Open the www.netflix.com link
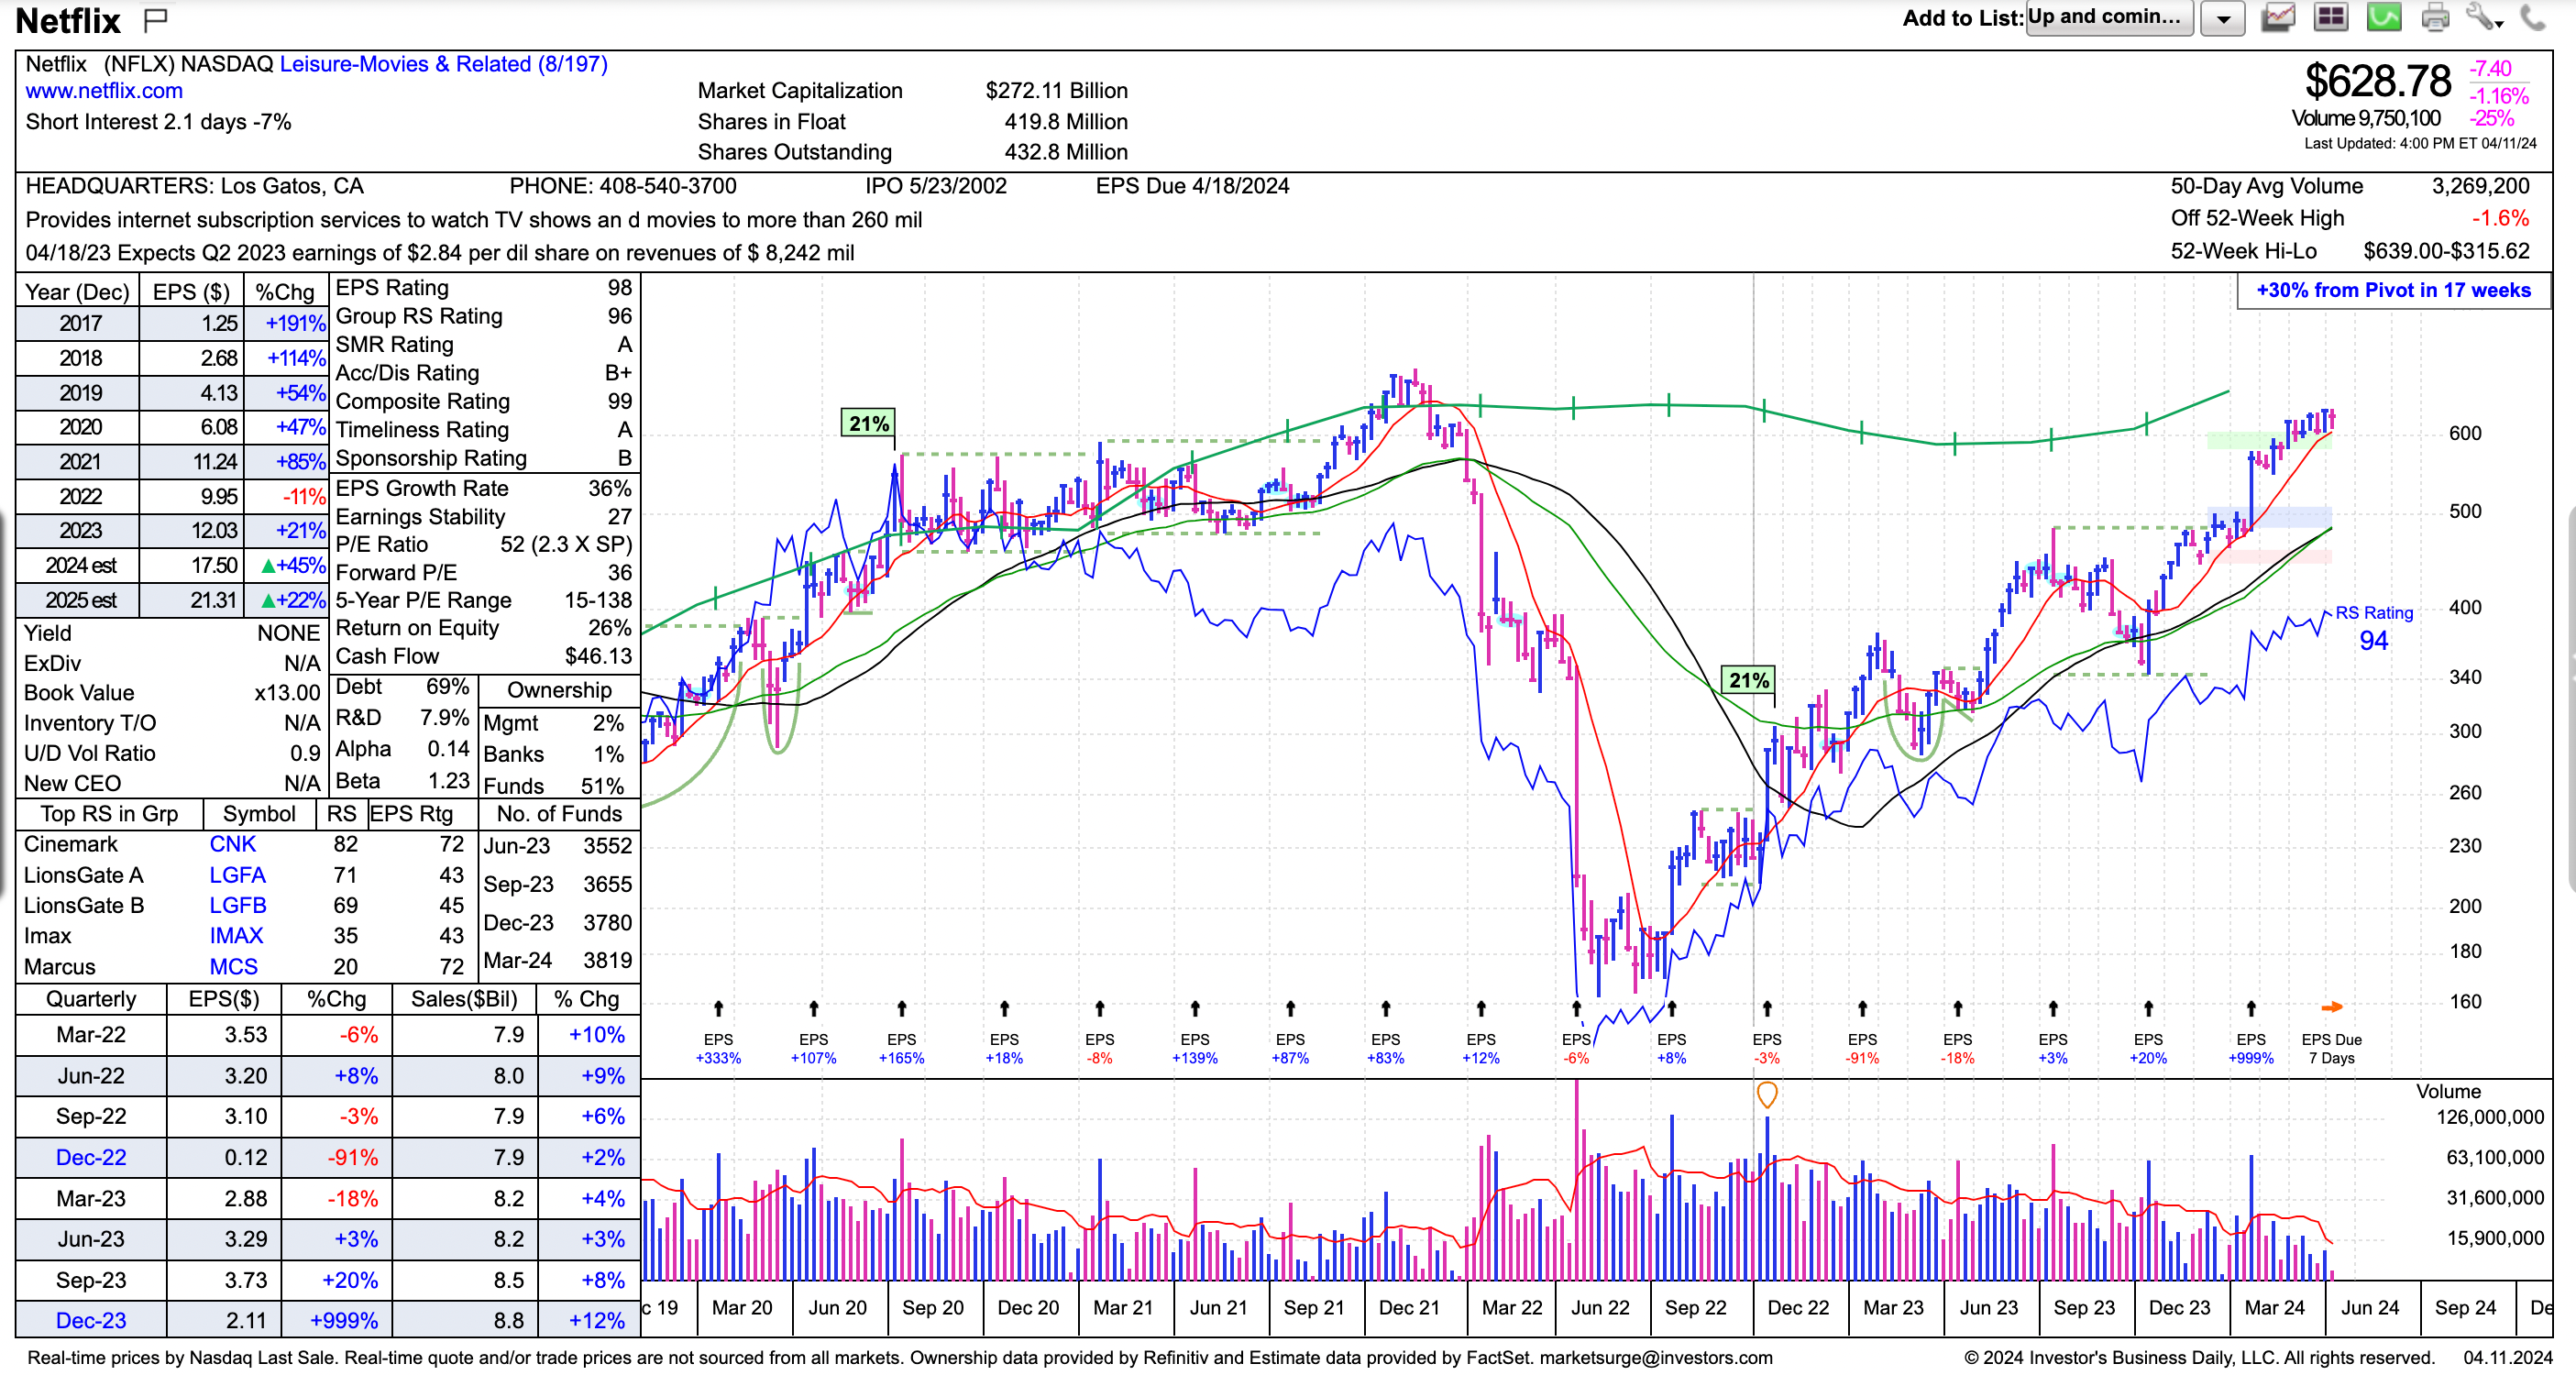Image resolution: width=2576 pixels, height=1375 pixels. pyautogui.click(x=104, y=91)
